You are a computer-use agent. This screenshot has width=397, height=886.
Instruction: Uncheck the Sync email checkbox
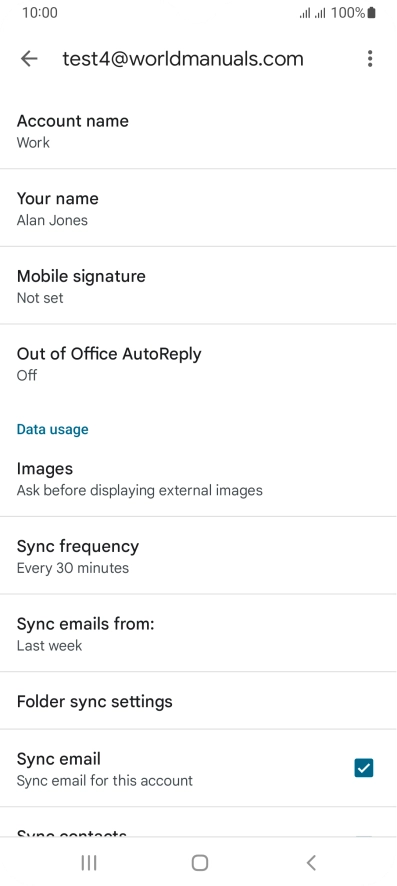[364, 768]
